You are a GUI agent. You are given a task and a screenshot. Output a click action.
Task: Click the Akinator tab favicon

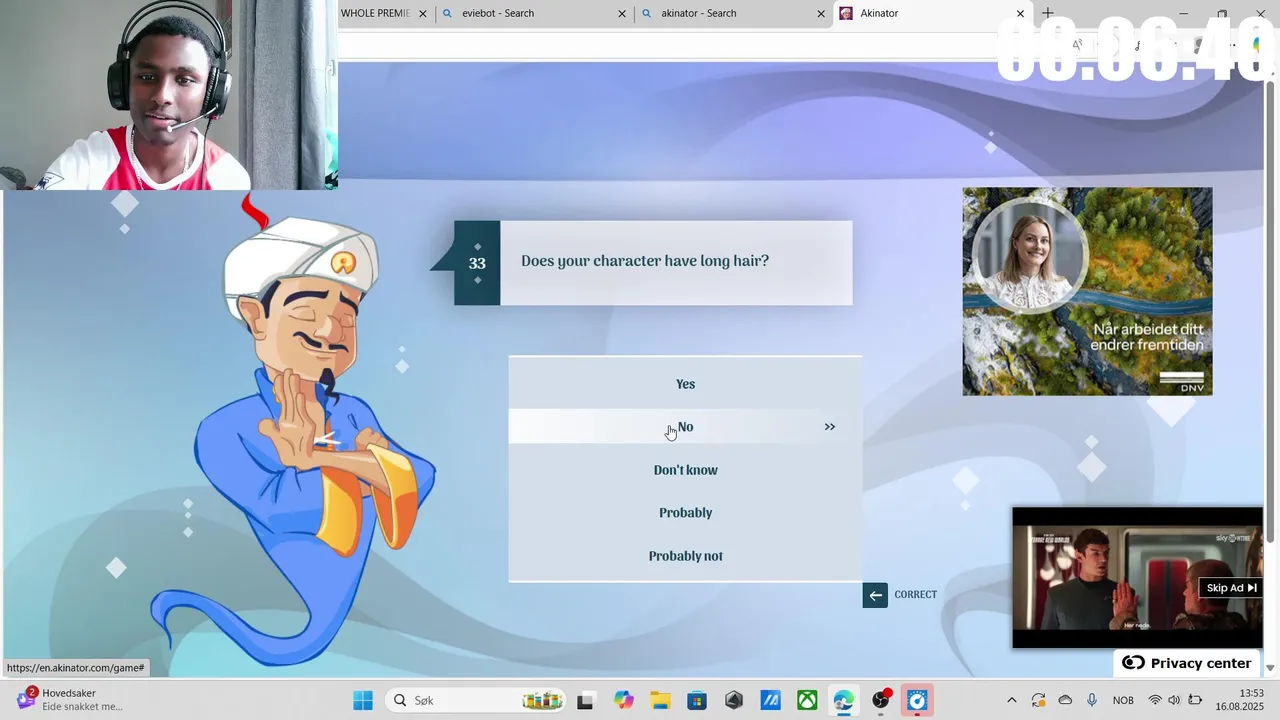pyautogui.click(x=847, y=13)
